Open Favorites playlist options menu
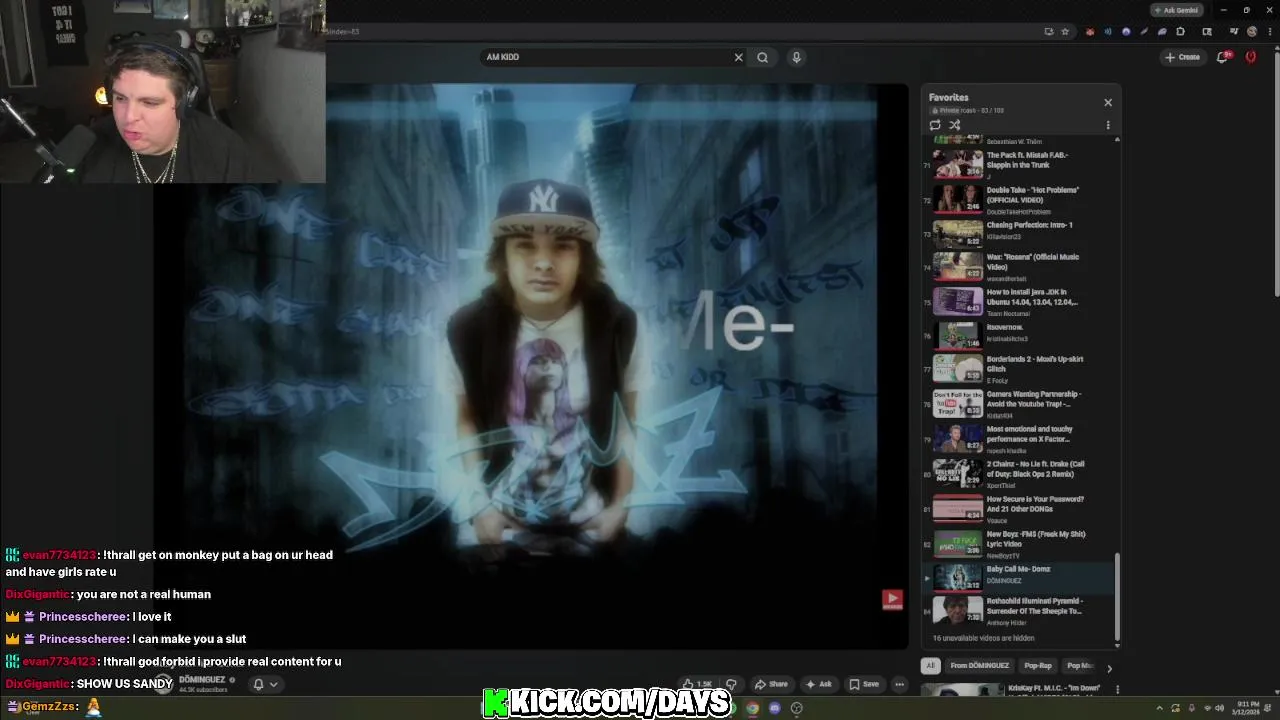This screenshot has height=720, width=1280. (1108, 125)
